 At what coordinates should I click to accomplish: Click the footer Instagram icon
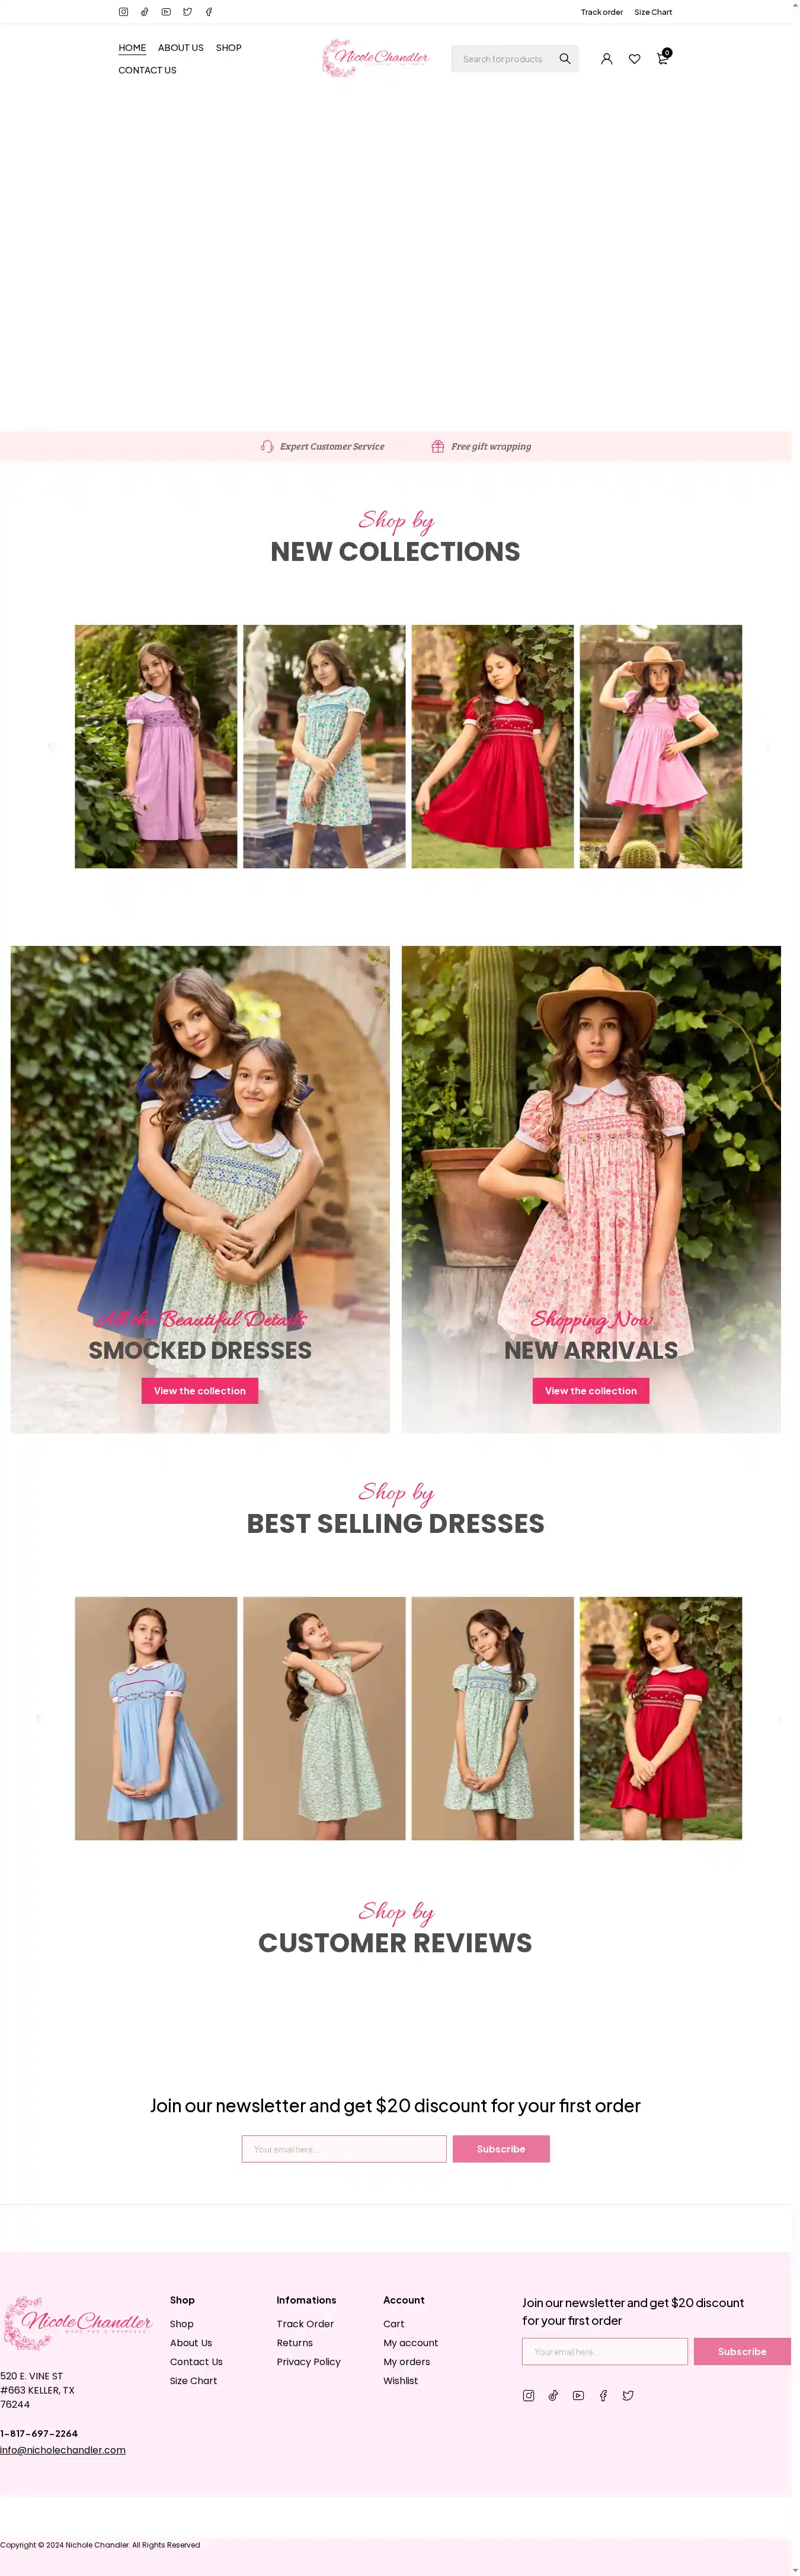[x=528, y=2395]
